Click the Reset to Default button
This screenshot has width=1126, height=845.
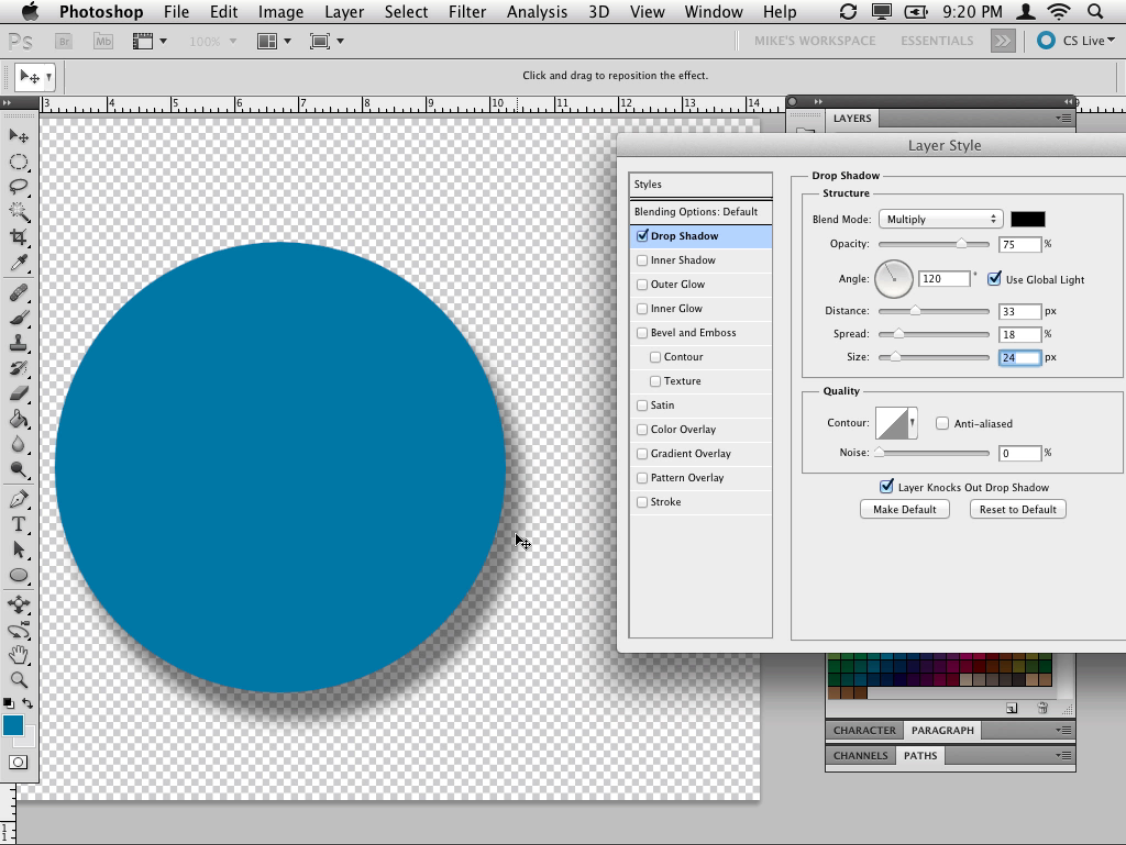[x=1018, y=509]
